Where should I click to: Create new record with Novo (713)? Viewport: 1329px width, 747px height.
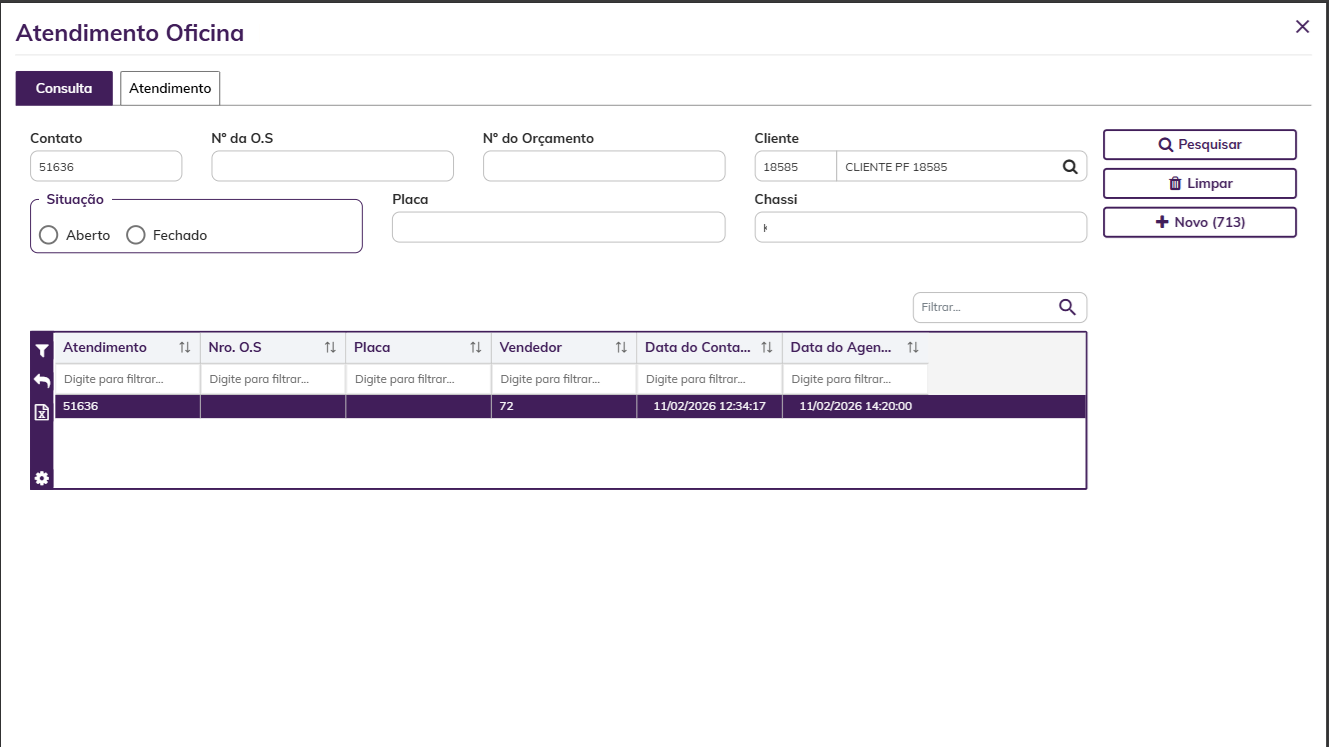click(x=1200, y=222)
